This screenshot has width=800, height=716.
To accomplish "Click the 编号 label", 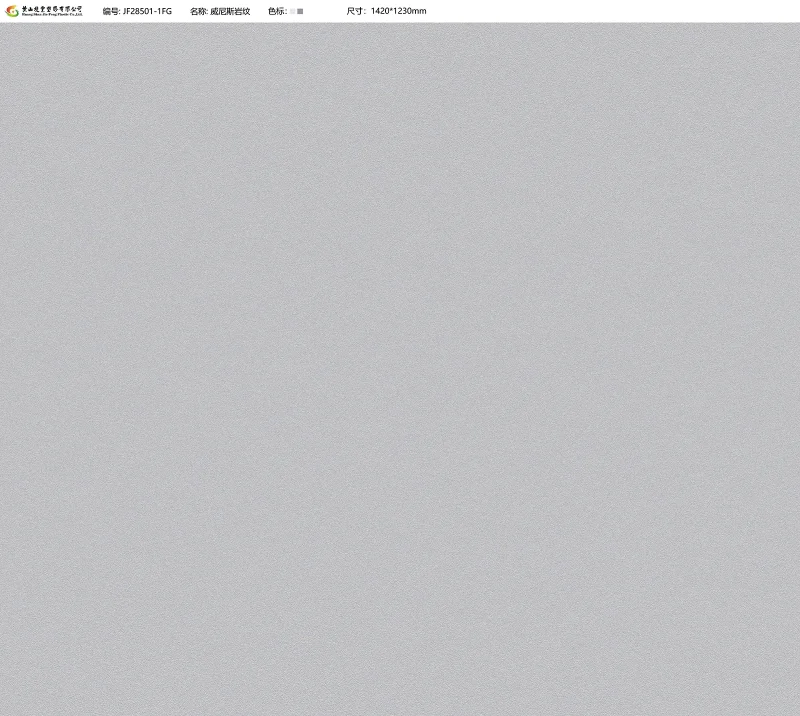I will click(111, 11).
